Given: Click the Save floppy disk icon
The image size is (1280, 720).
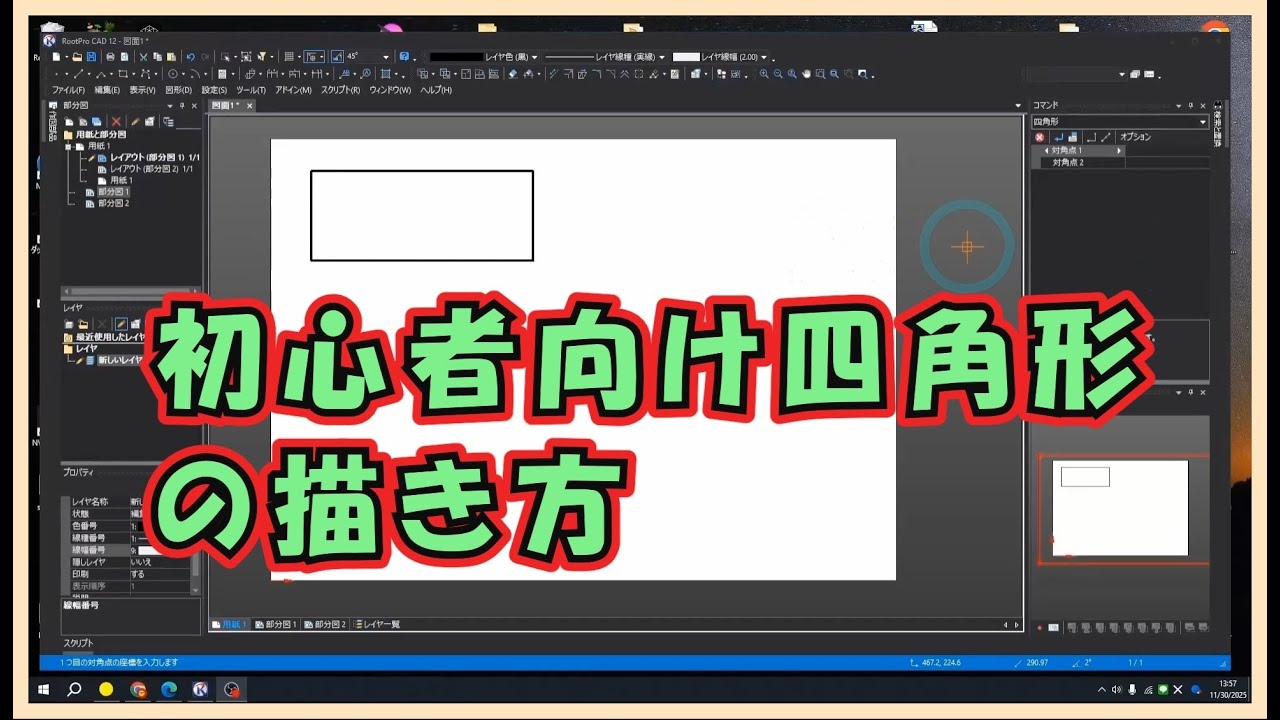Looking at the screenshot, I should [91, 57].
